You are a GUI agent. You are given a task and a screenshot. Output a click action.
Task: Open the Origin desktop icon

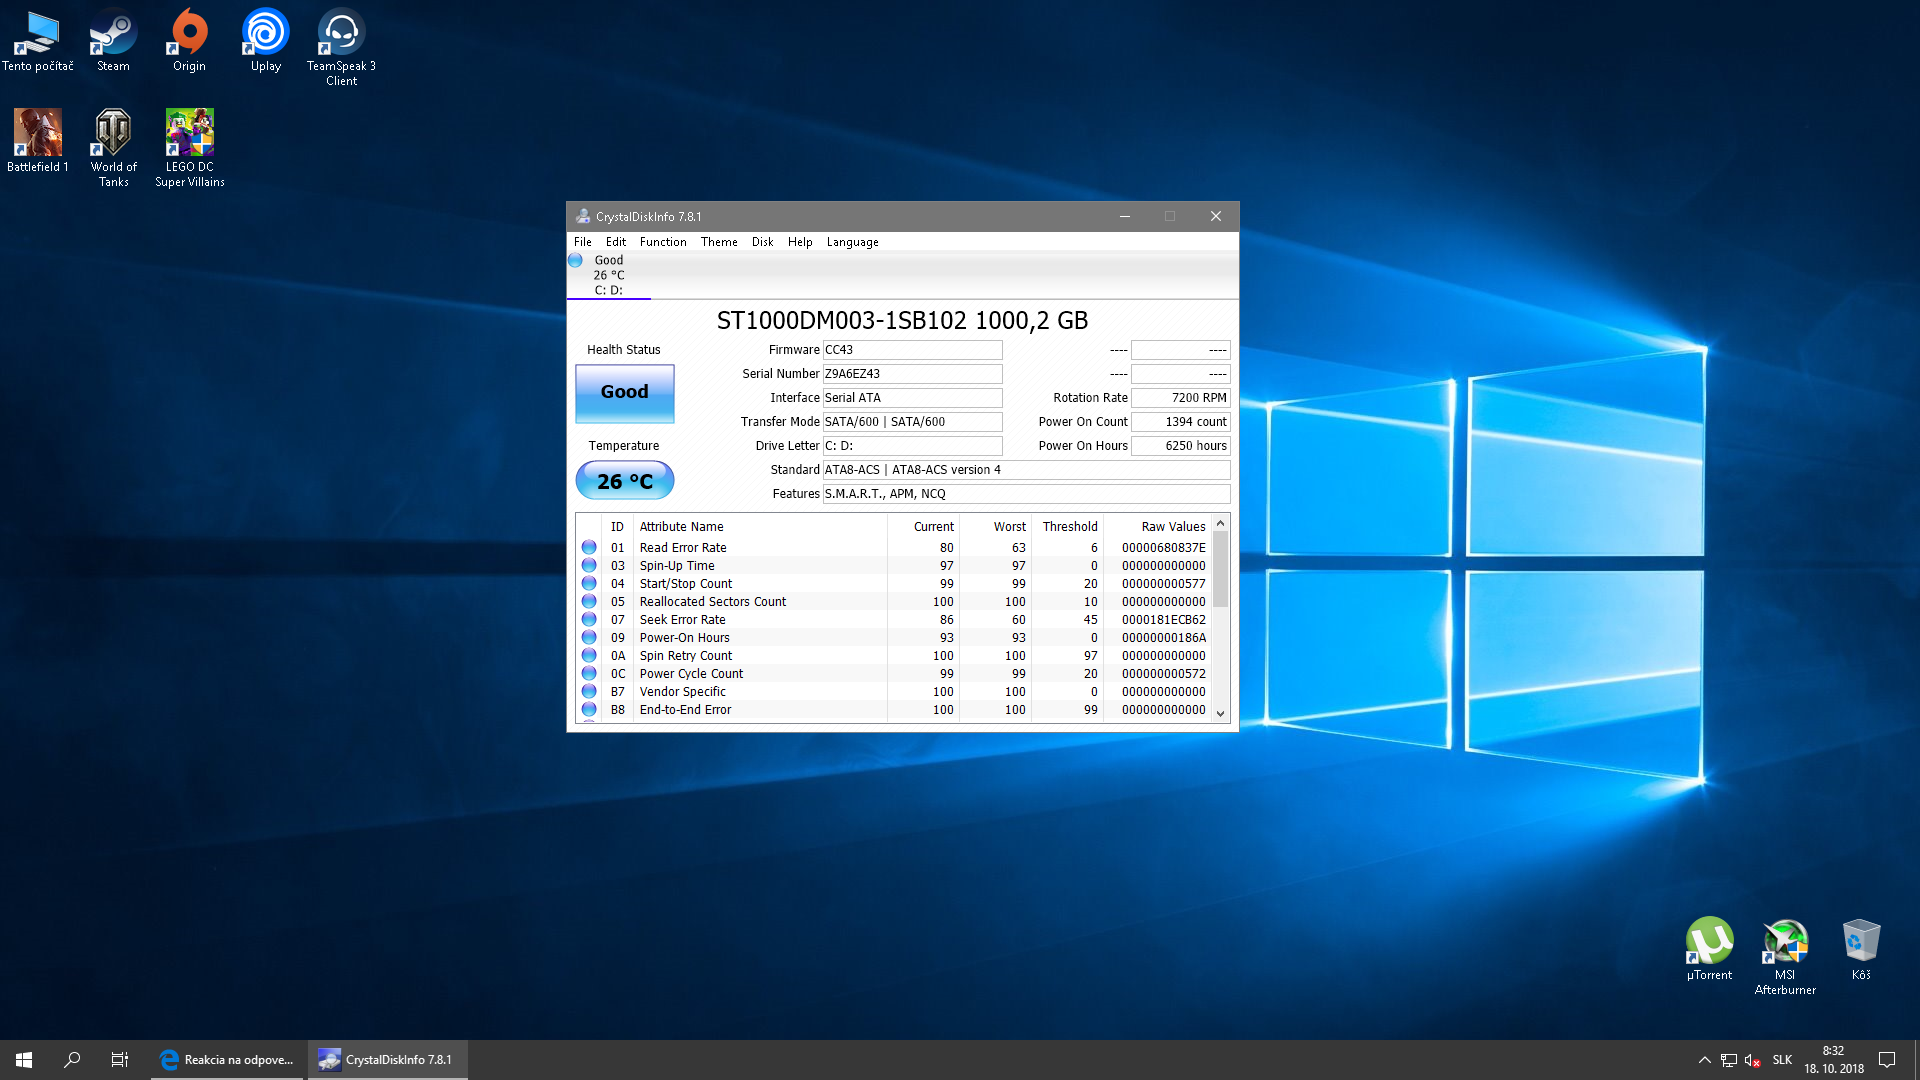(189, 40)
